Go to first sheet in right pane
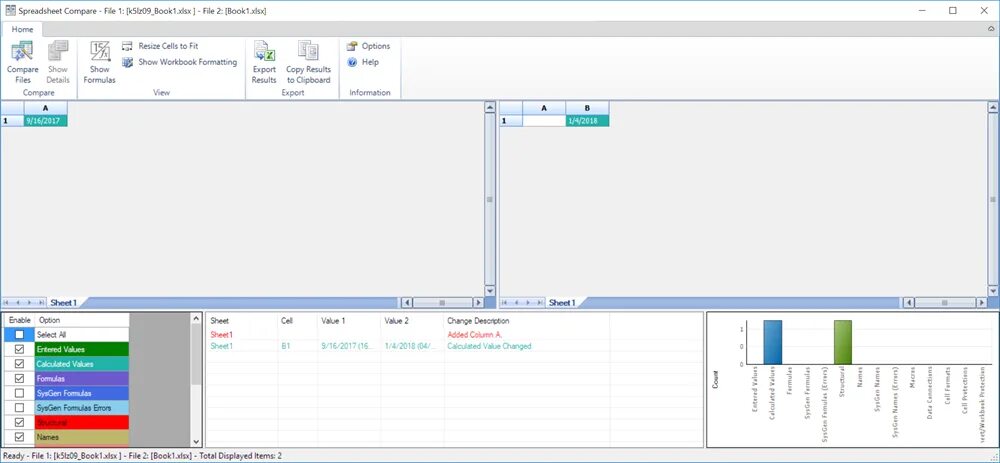The width and height of the screenshot is (1000, 463). [x=506, y=303]
